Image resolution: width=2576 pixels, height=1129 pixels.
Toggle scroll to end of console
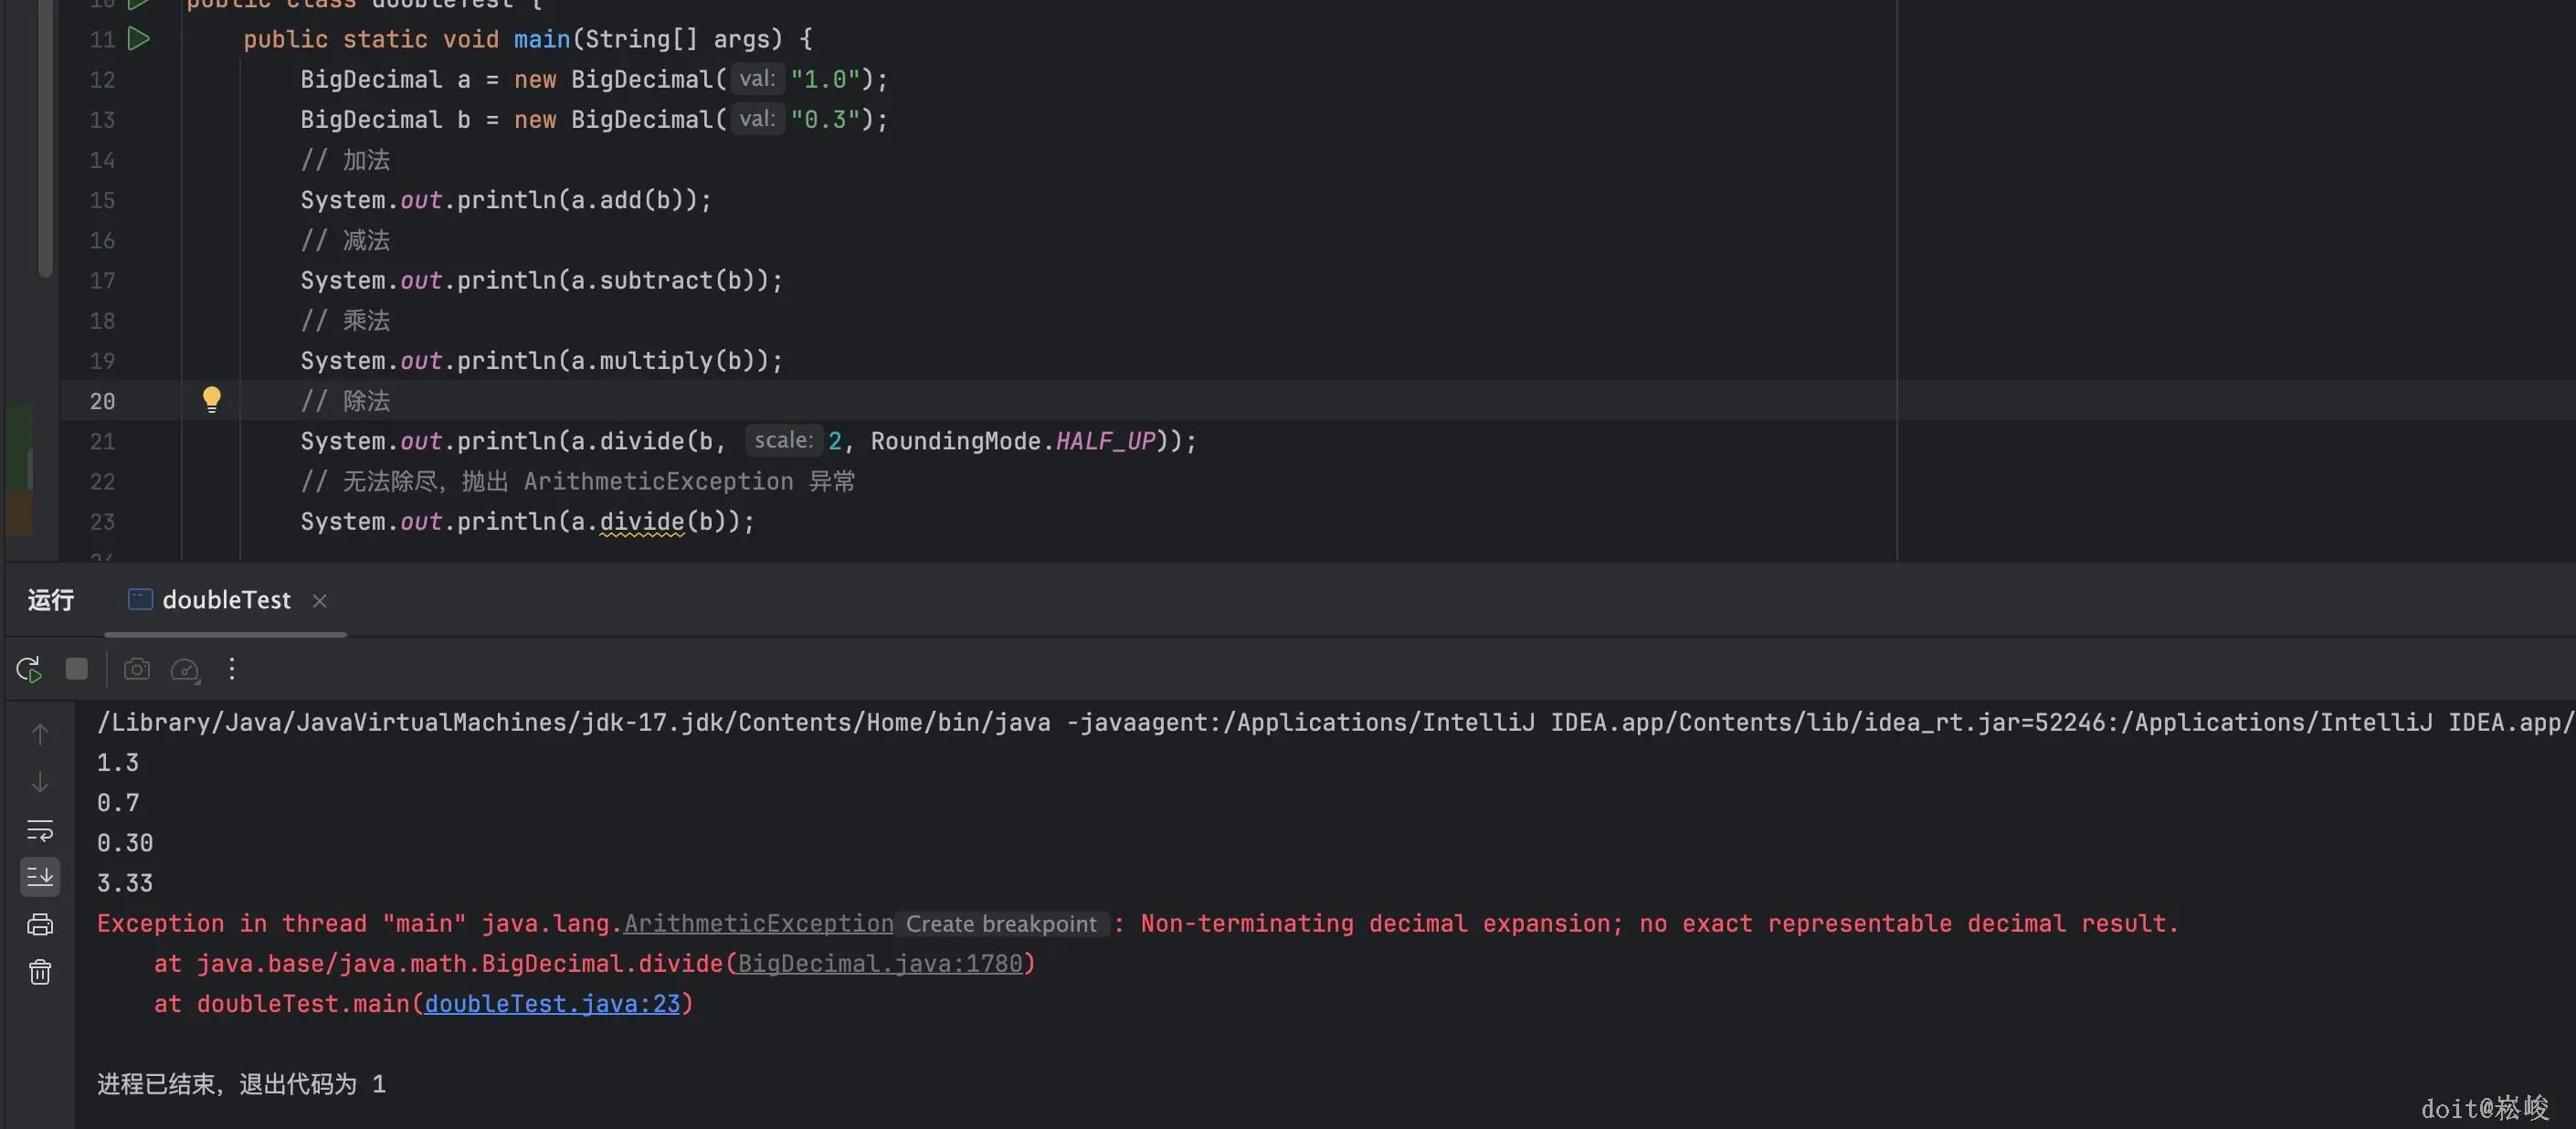pyautogui.click(x=40, y=877)
